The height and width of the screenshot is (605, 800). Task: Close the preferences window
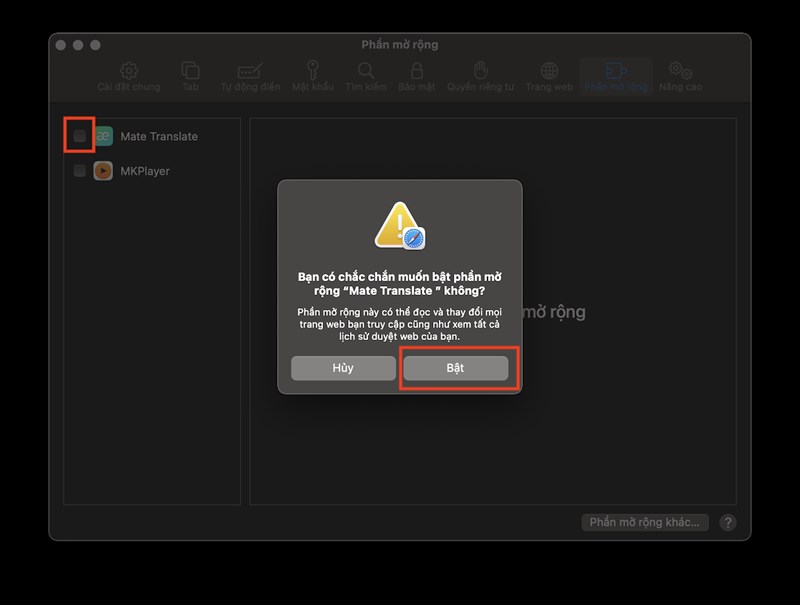[x=61, y=45]
